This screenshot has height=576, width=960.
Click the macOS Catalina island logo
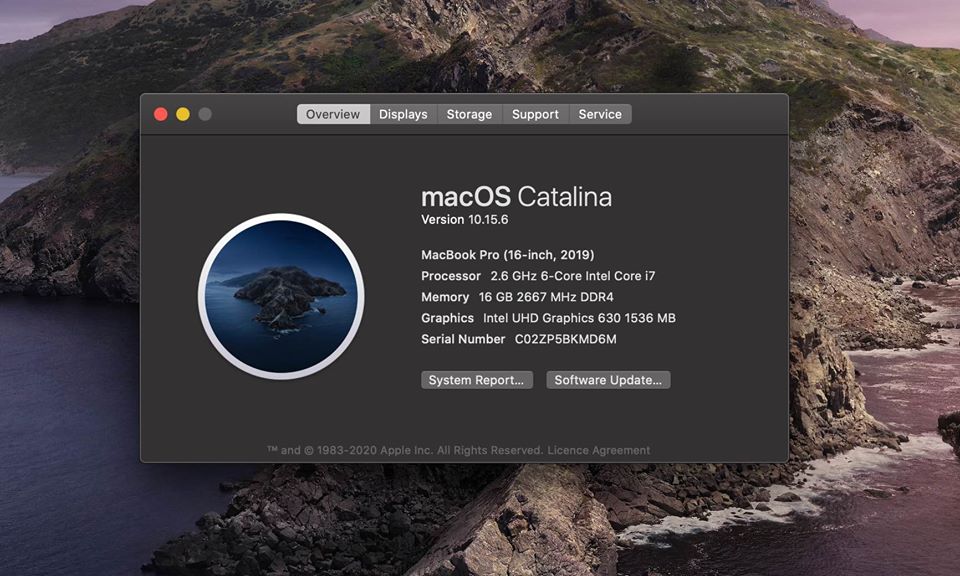(281, 296)
